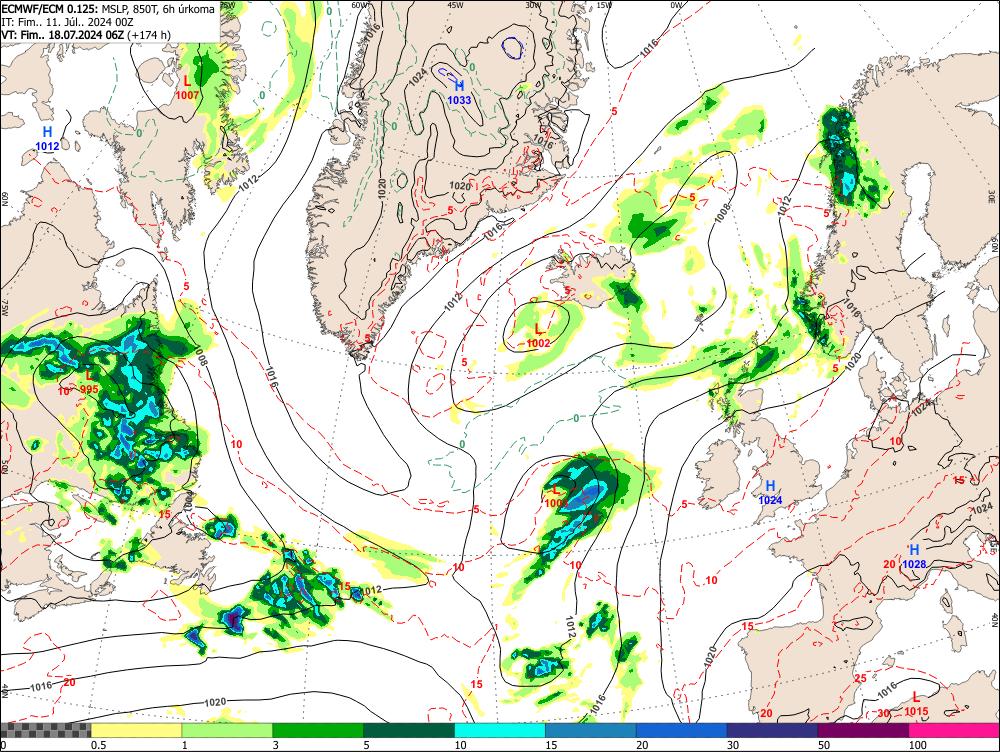Click the red '1002' low pressure value near Iceland

538,343
